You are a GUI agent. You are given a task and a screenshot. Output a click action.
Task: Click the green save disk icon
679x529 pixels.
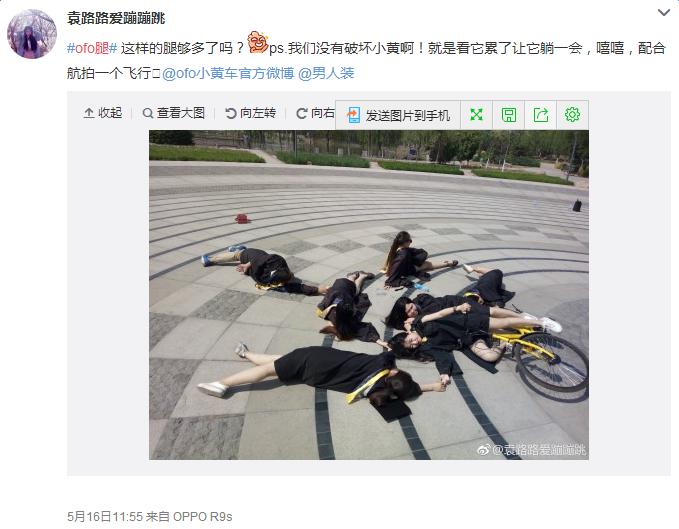coord(508,115)
